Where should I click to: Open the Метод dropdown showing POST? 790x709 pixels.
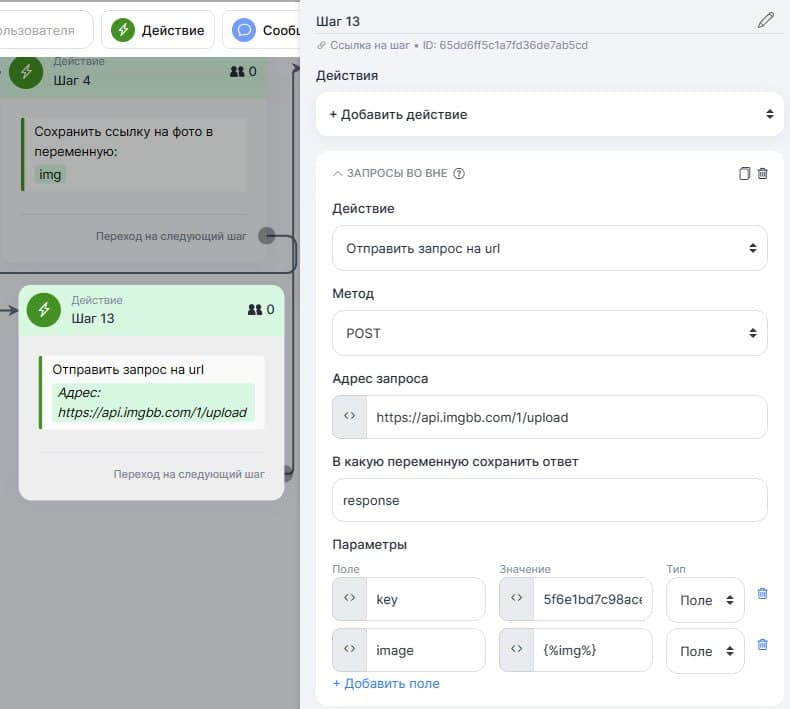point(549,333)
